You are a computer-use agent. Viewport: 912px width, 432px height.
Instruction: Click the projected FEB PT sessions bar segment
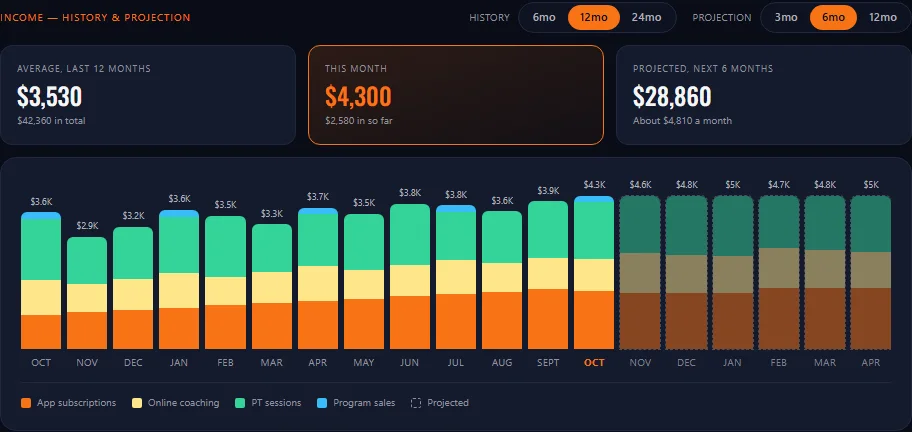[779, 222]
